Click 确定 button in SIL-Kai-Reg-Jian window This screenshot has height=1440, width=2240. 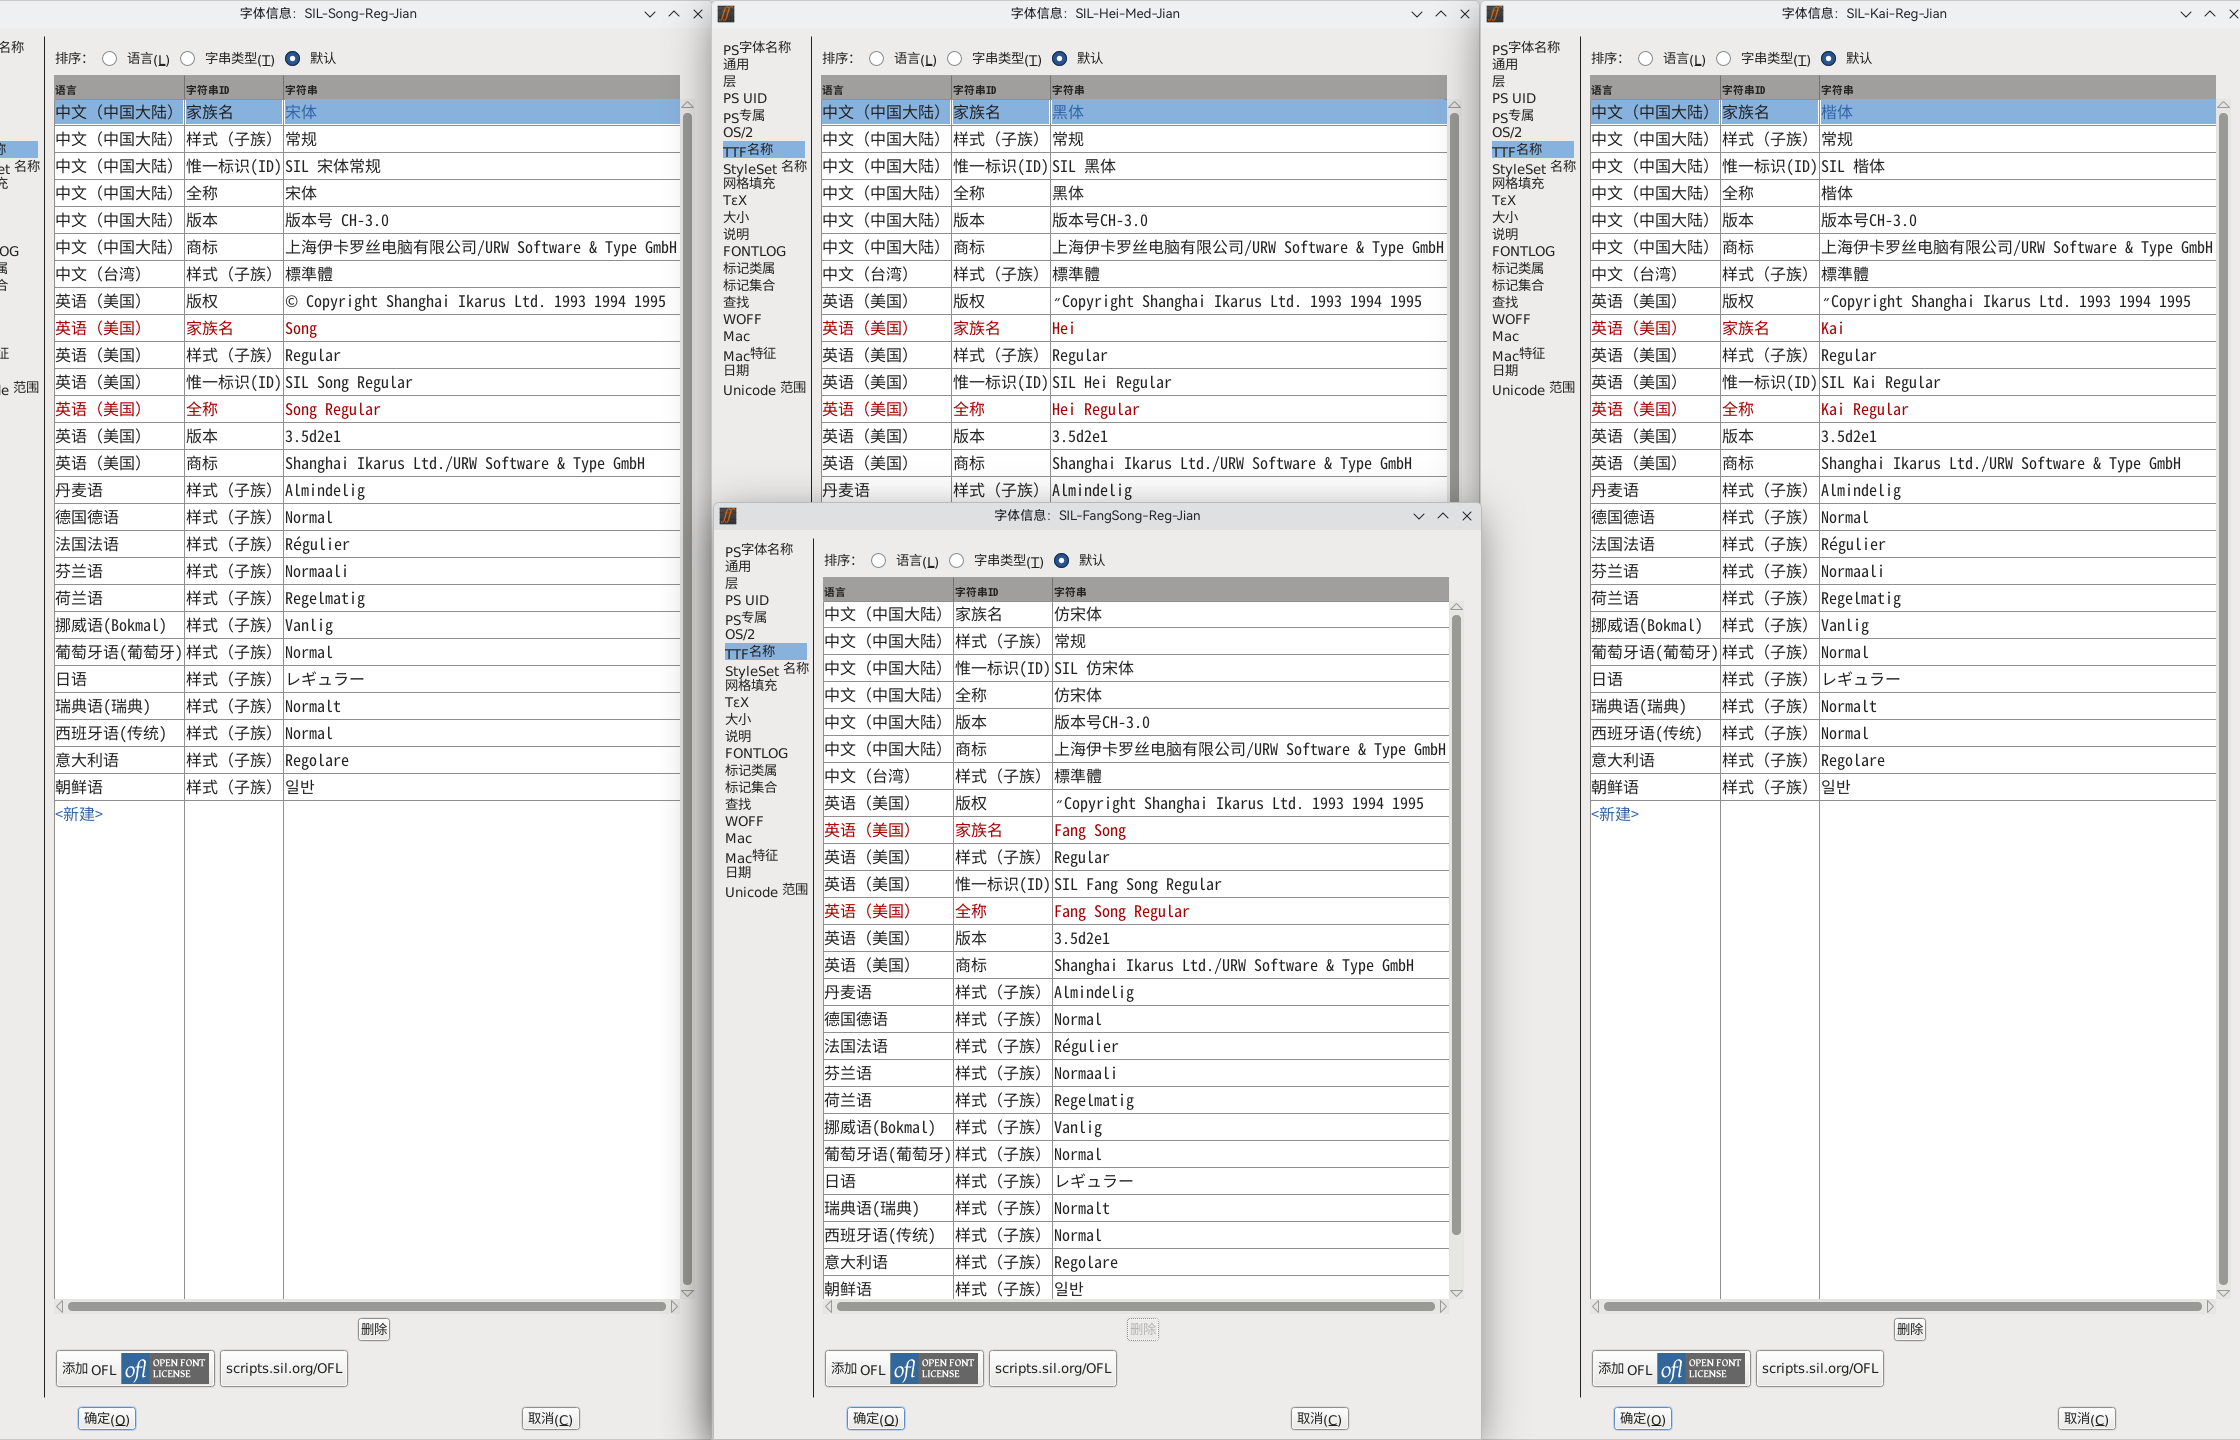[x=1643, y=1418]
